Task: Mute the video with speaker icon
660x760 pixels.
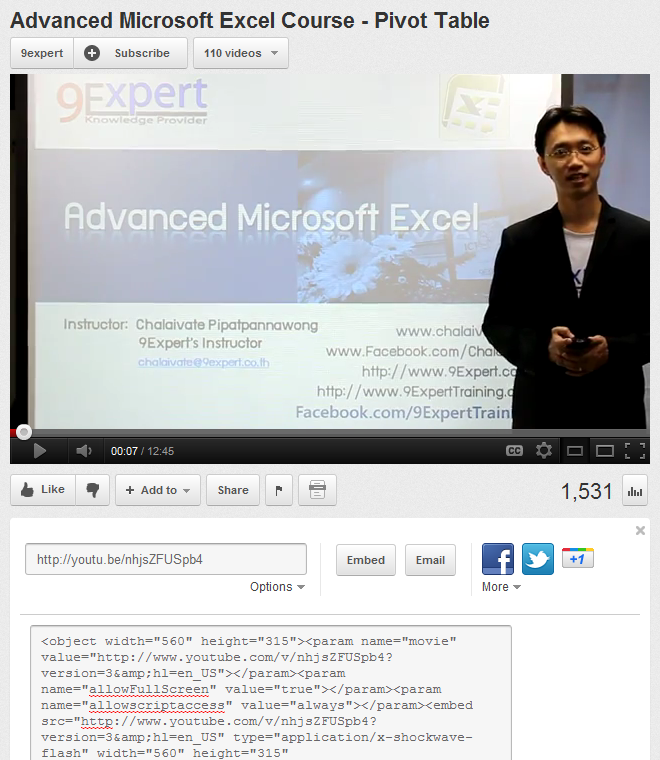Action: [x=83, y=451]
